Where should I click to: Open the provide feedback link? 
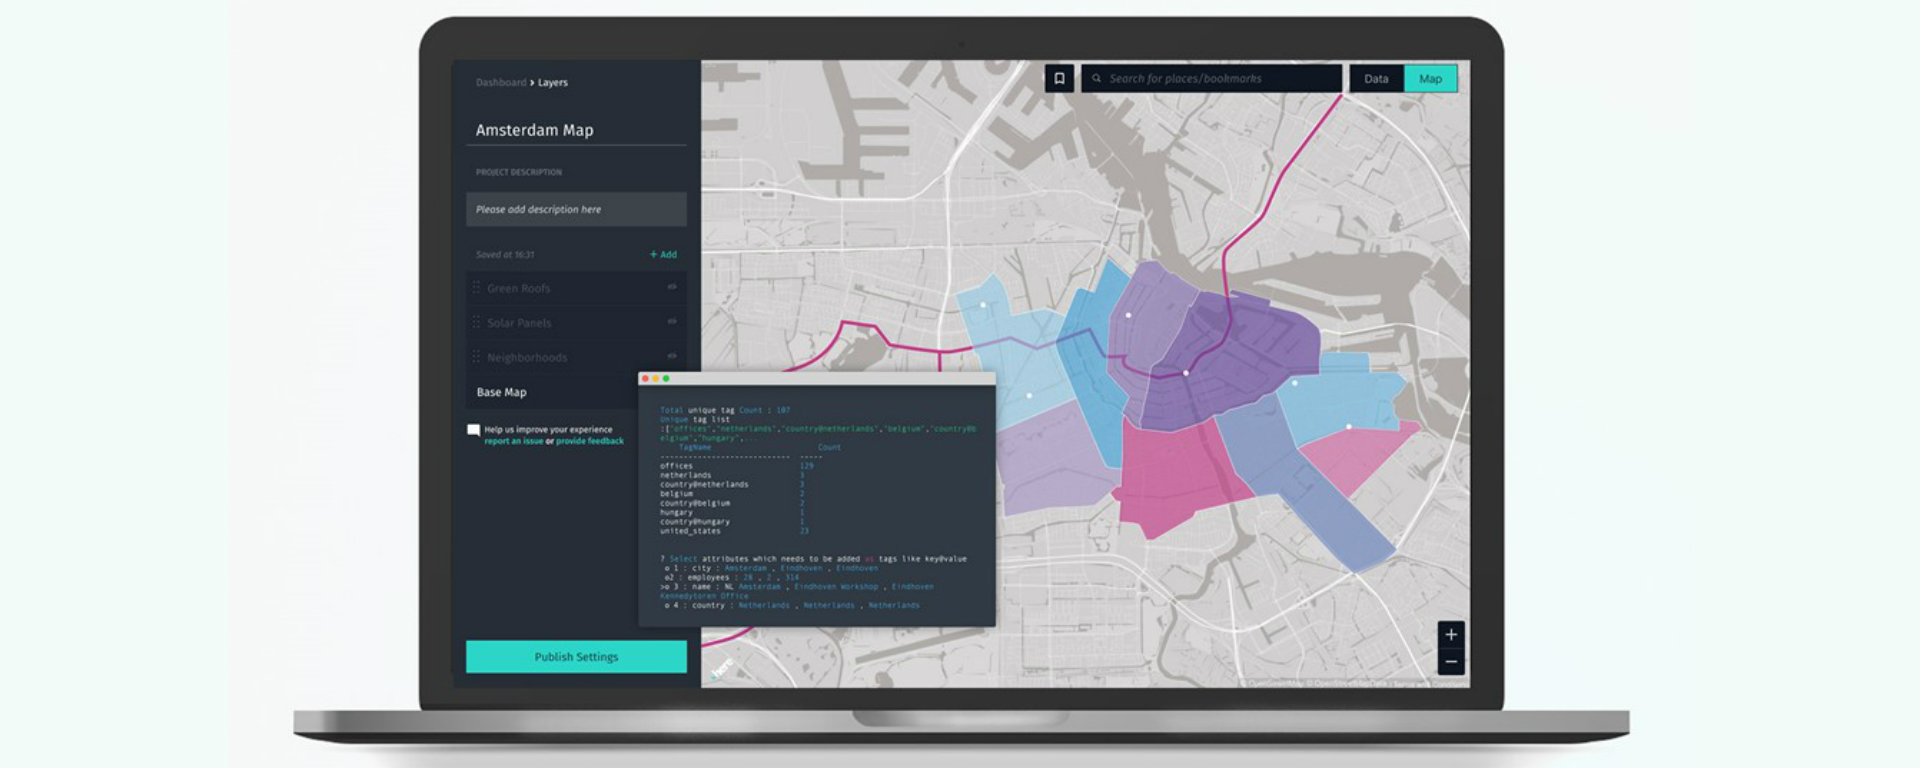(590, 441)
